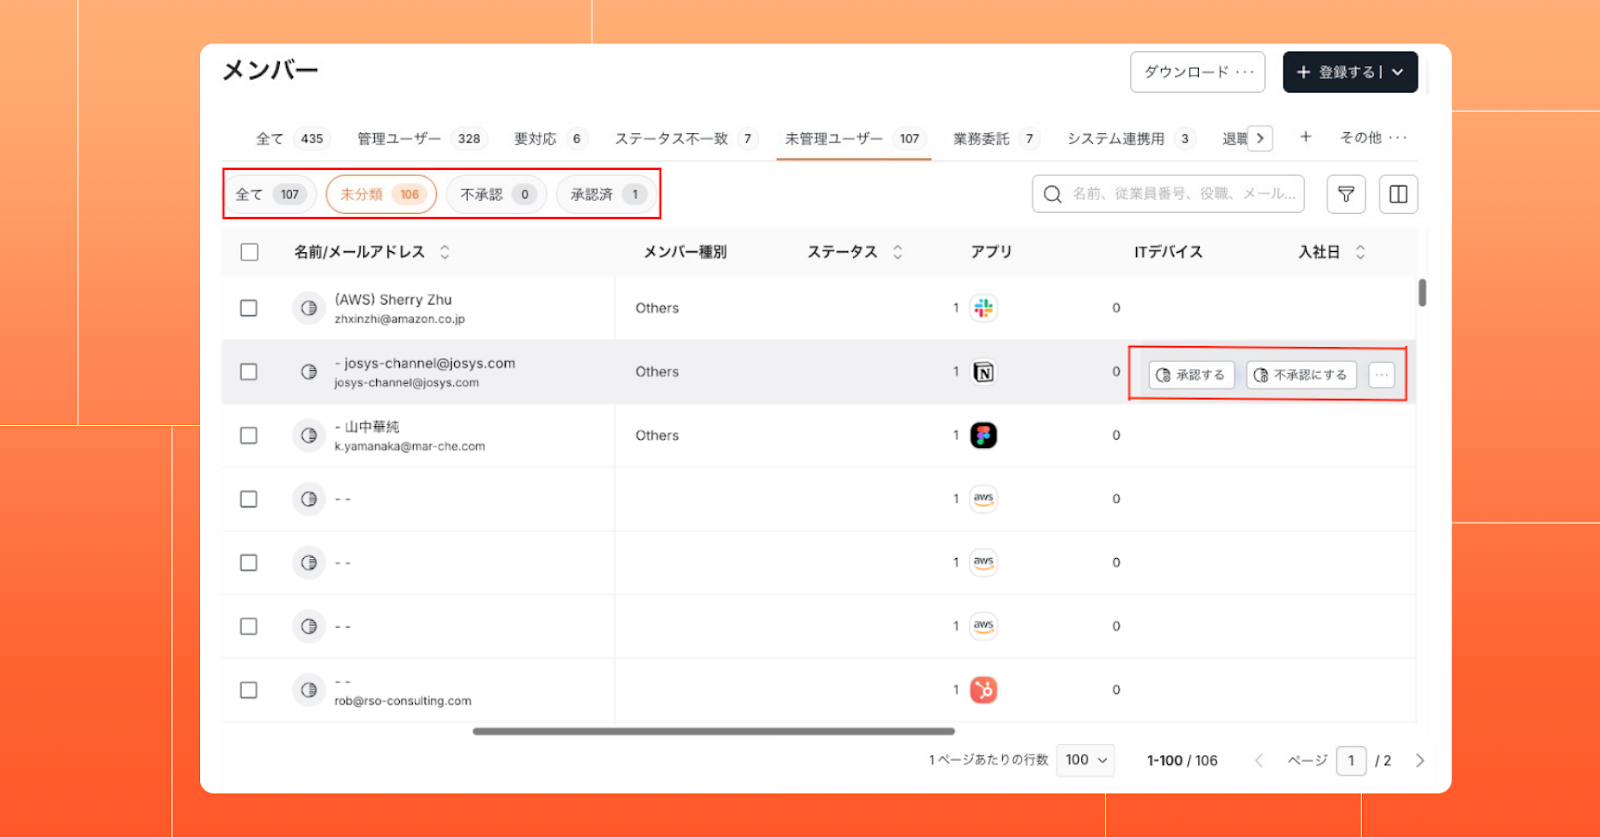Click the member search input field
Screen dimensions: 1600x837
[x=1168, y=194]
